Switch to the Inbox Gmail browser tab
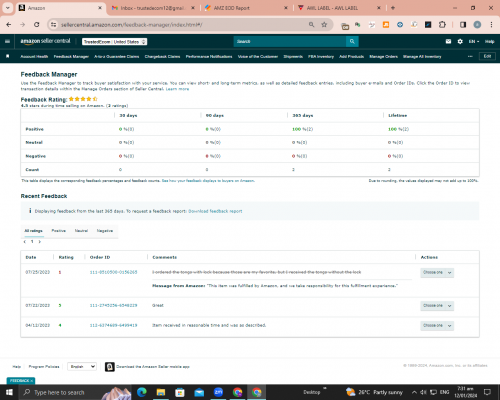Image resolution: width=500 pixels, height=400 pixels. tap(153, 8)
